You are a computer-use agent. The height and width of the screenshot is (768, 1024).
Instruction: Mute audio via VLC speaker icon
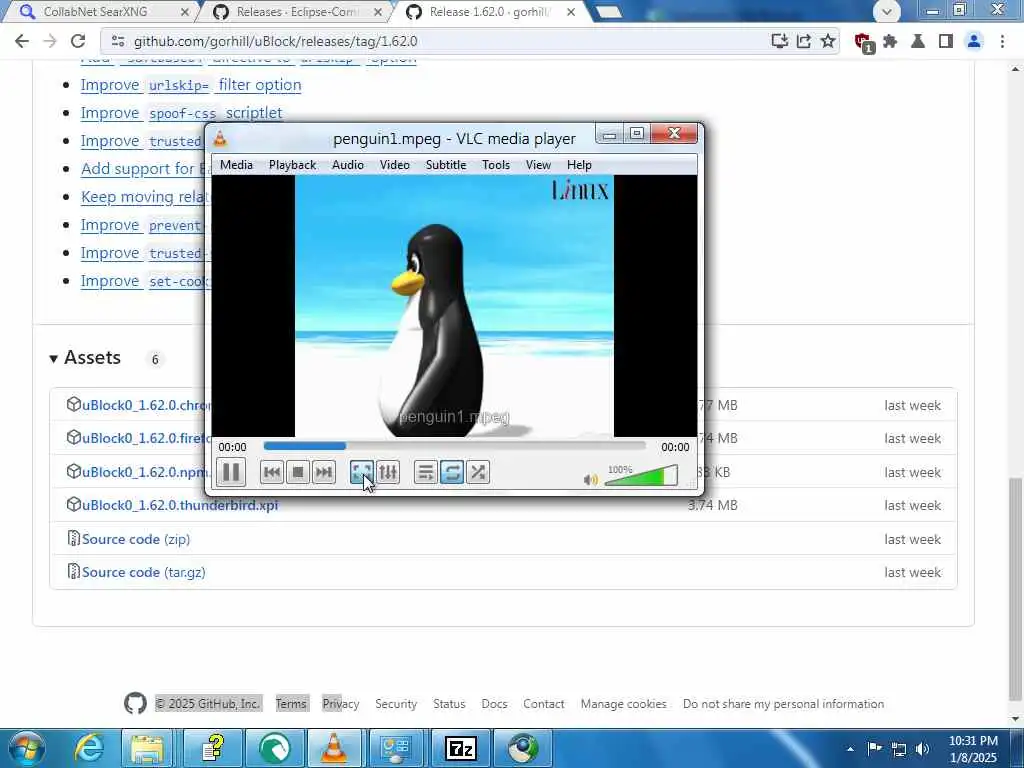[590, 480]
